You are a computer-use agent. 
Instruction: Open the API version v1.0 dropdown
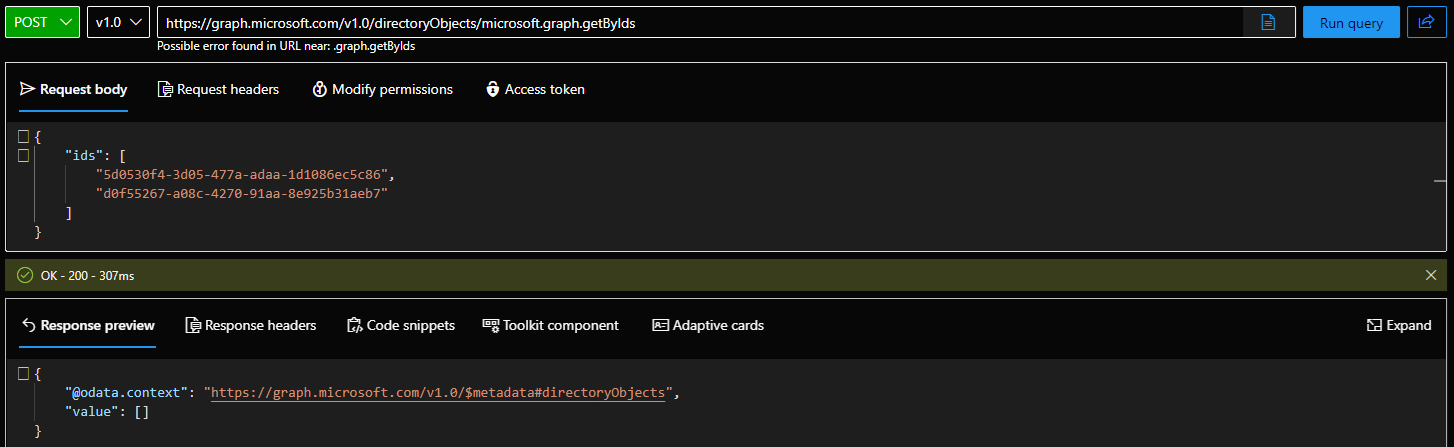[118, 22]
